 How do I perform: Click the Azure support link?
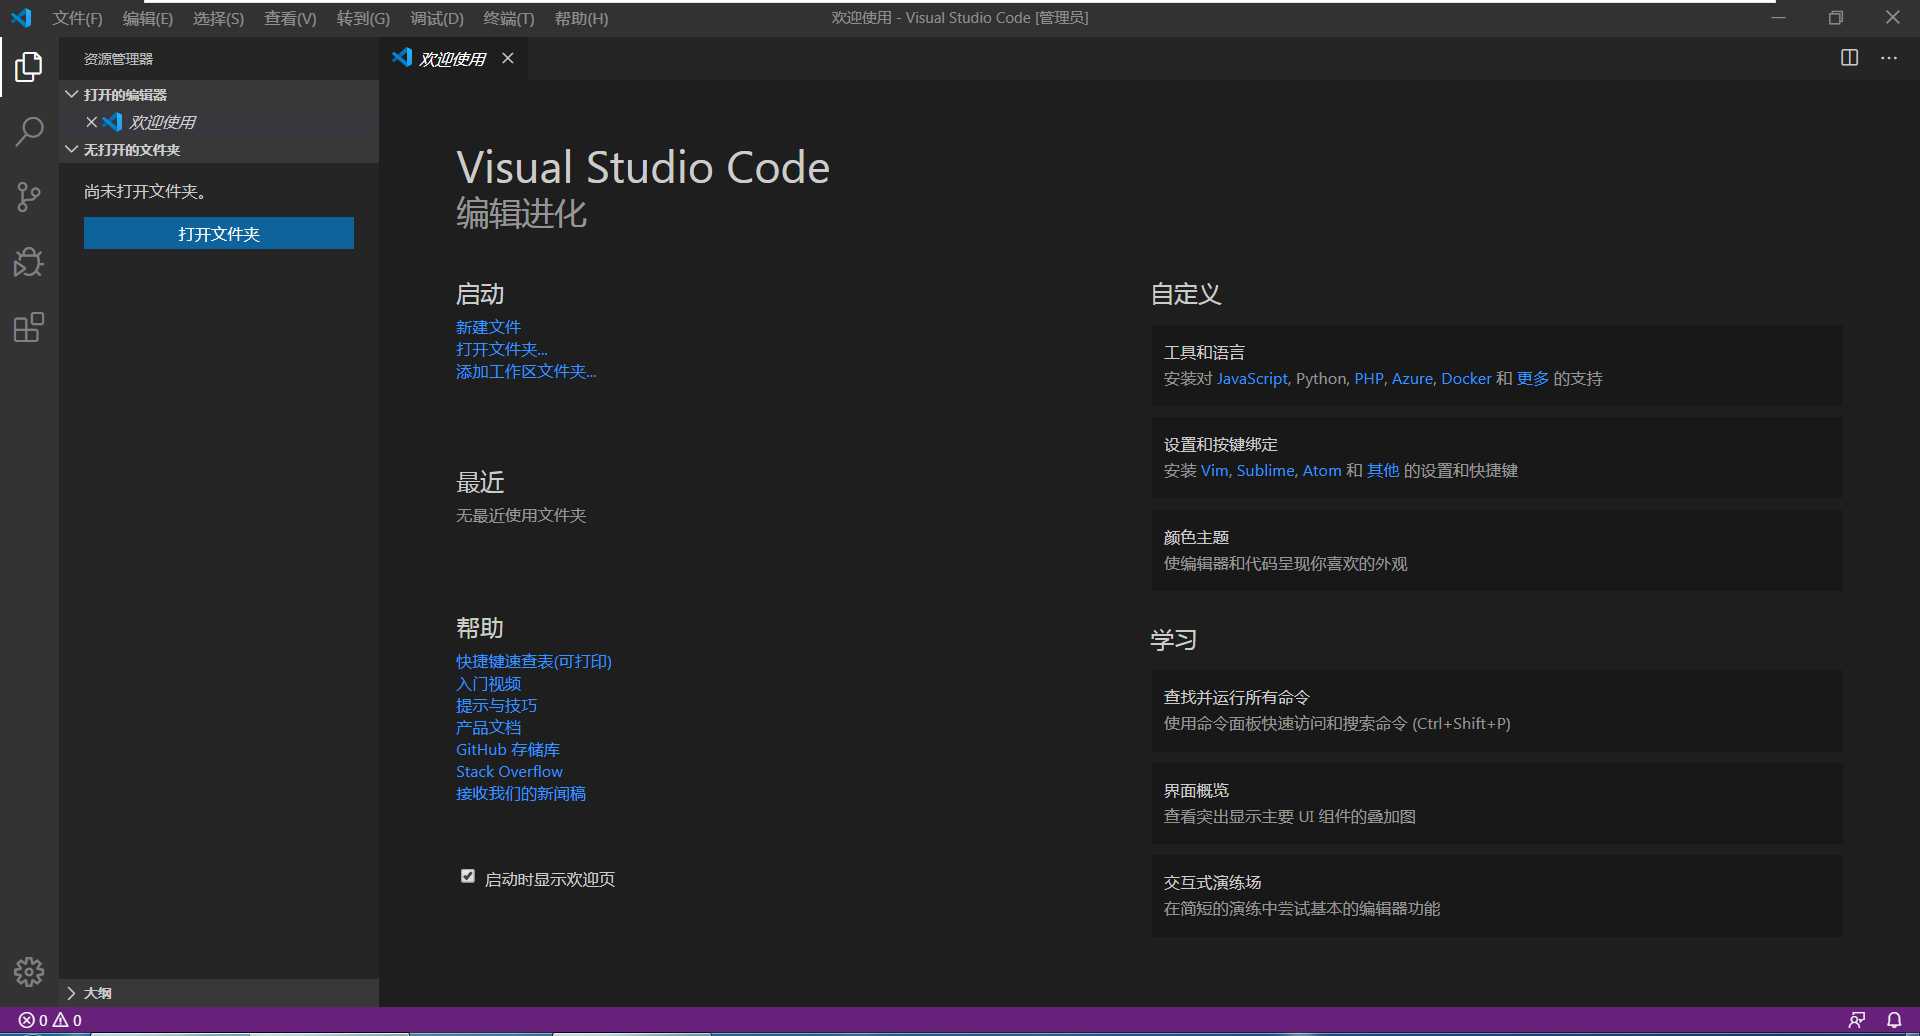tap(1412, 378)
